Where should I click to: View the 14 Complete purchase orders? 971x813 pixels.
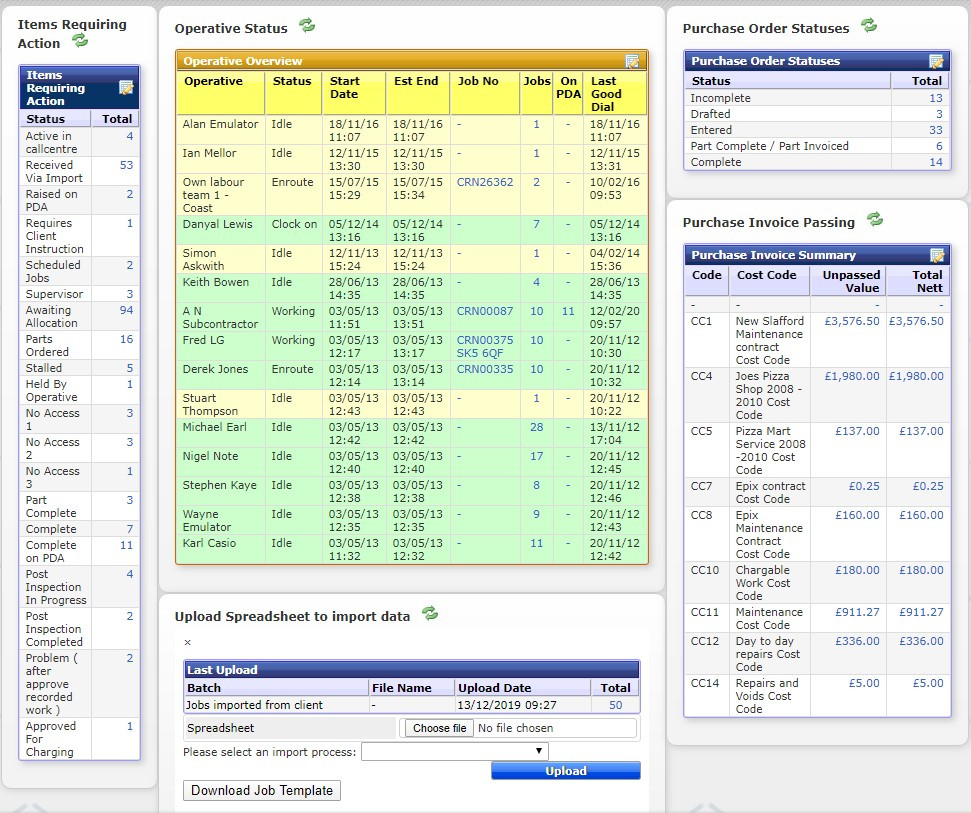coord(936,162)
